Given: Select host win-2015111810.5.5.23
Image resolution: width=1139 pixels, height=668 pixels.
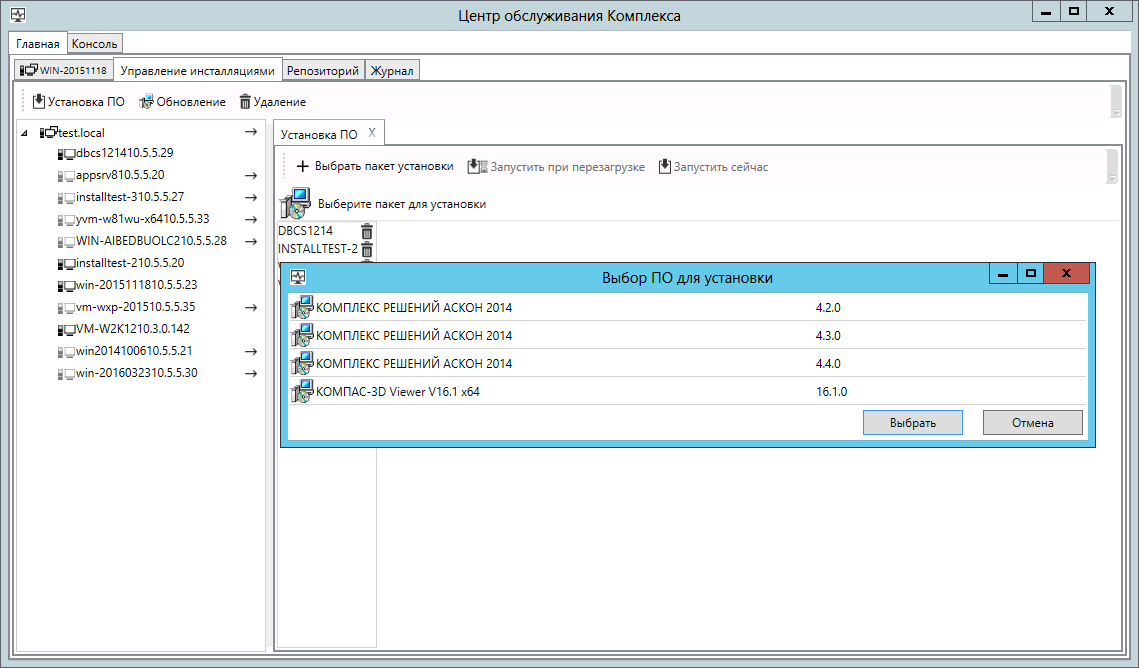Looking at the screenshot, I should tap(127, 285).
